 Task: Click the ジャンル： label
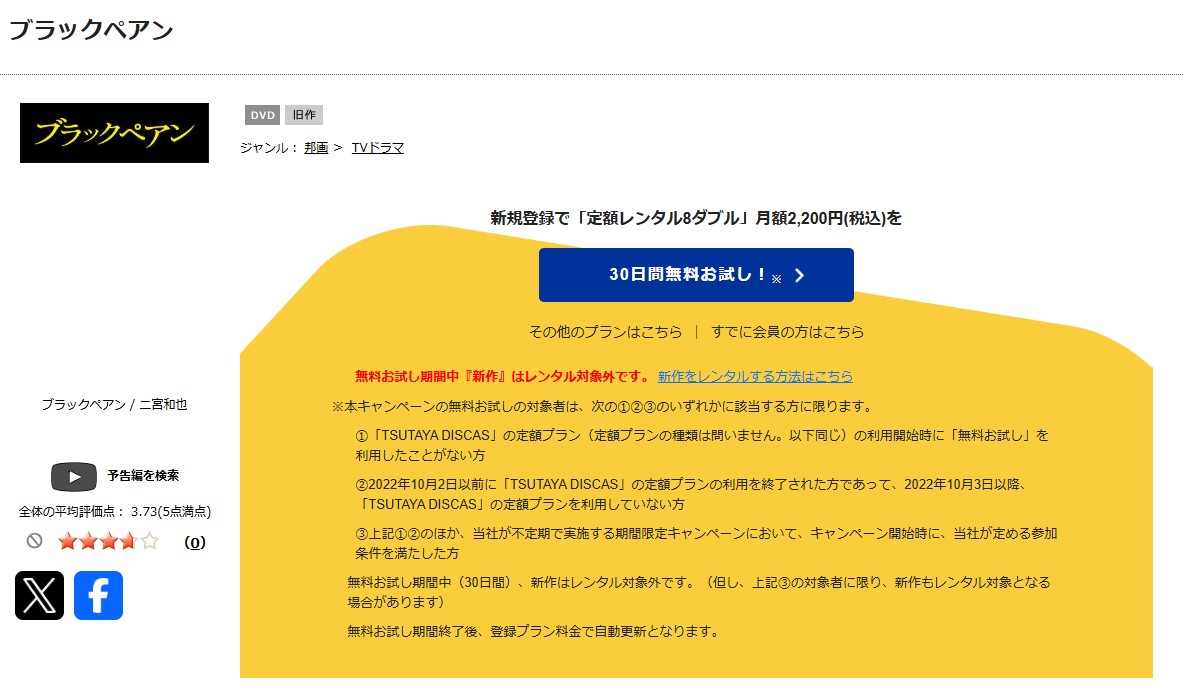point(270,148)
